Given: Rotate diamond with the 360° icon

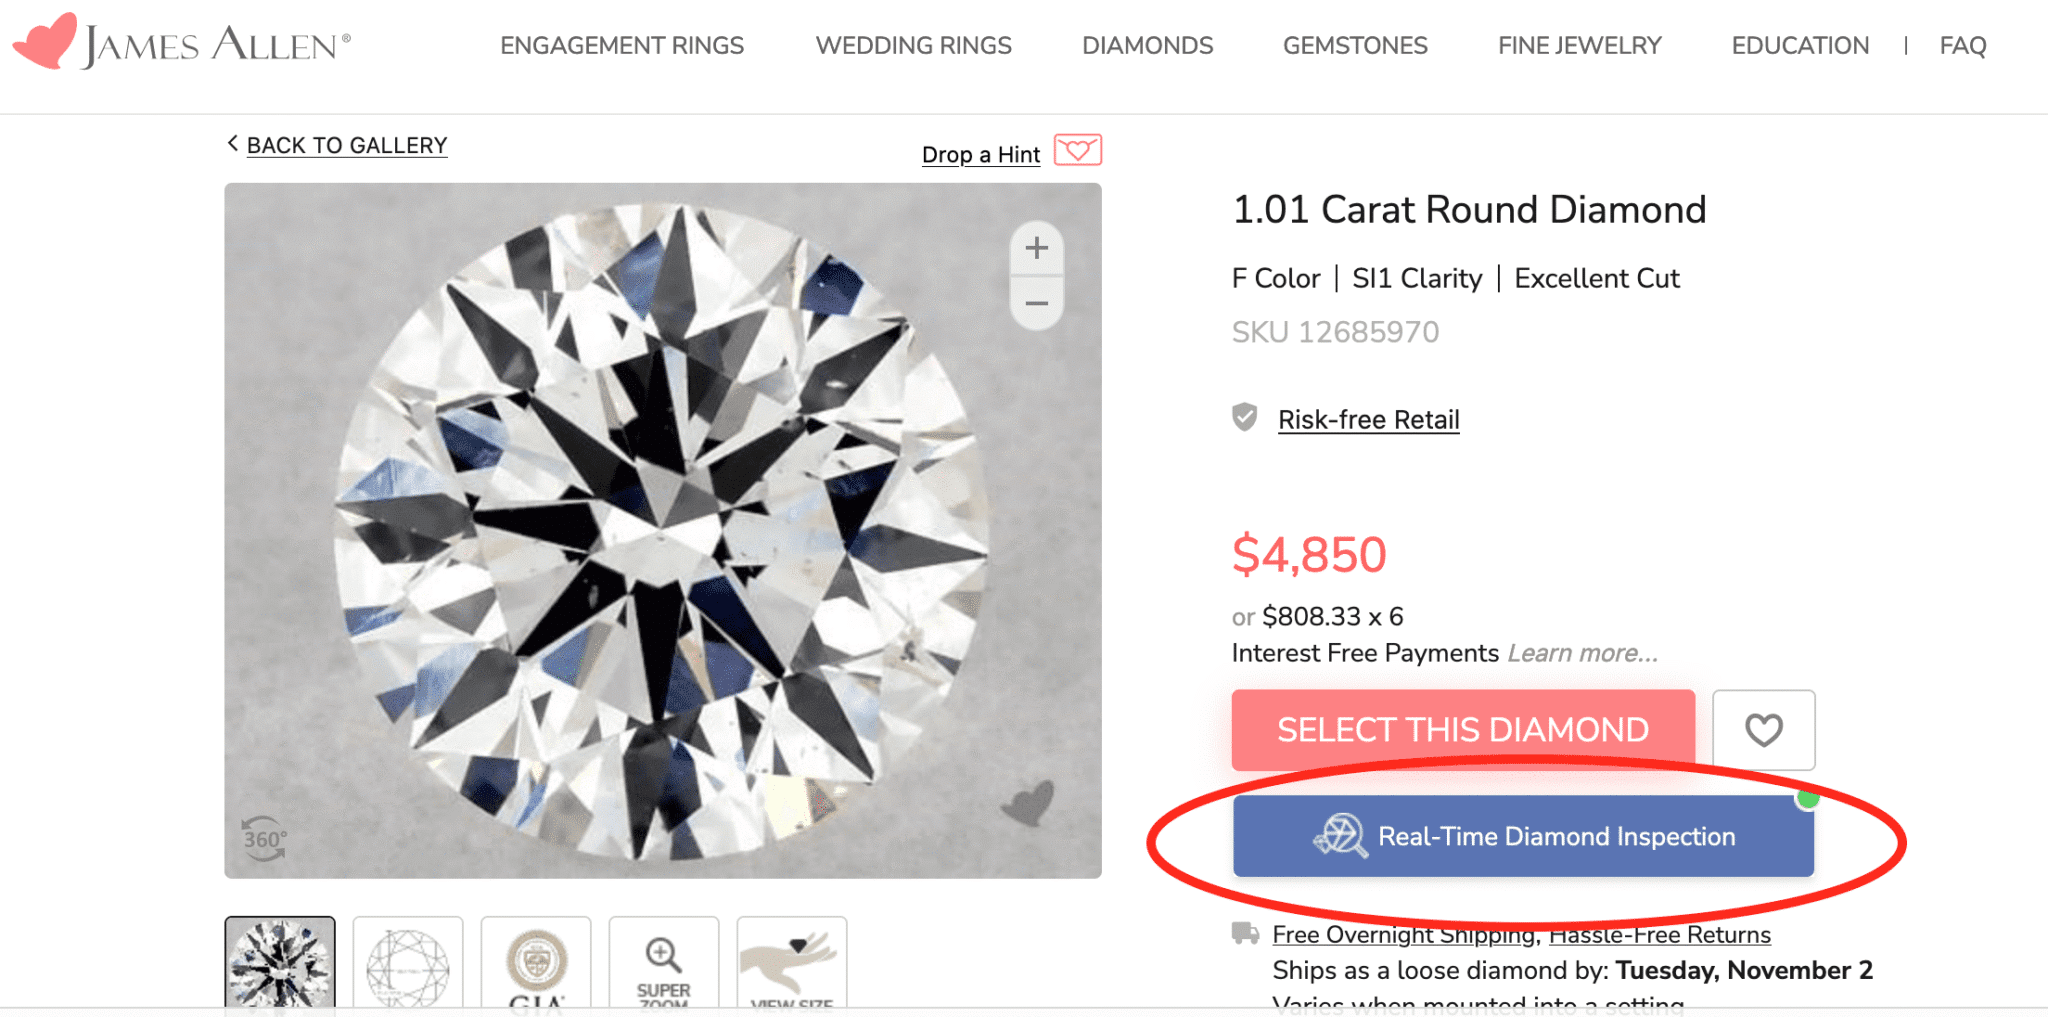Looking at the screenshot, I should (x=264, y=839).
